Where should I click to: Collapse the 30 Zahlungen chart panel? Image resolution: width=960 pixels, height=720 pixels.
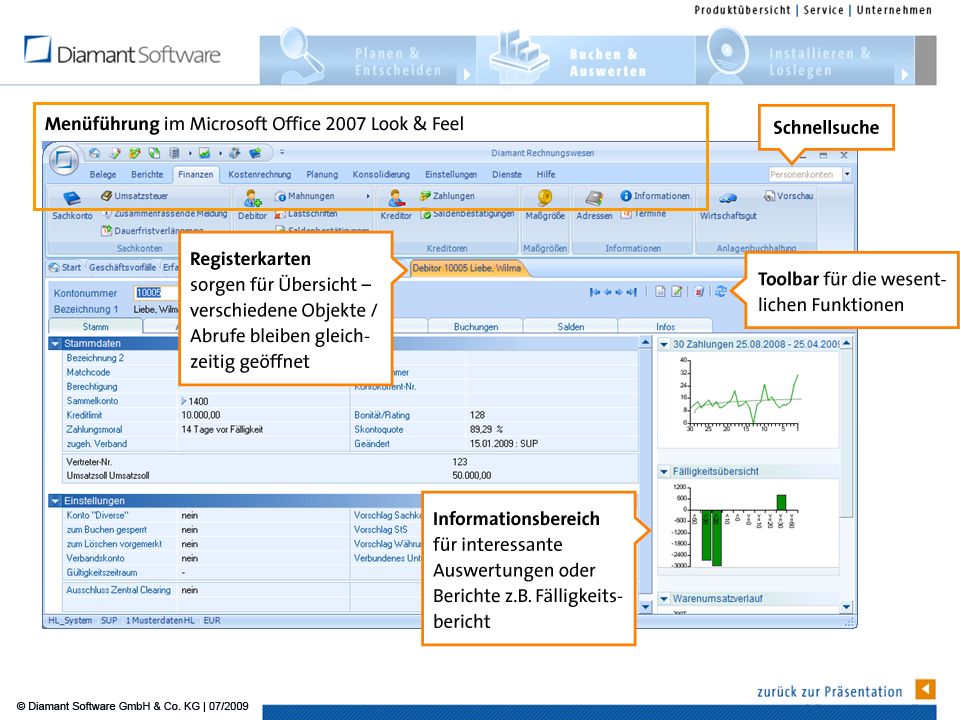coord(664,345)
